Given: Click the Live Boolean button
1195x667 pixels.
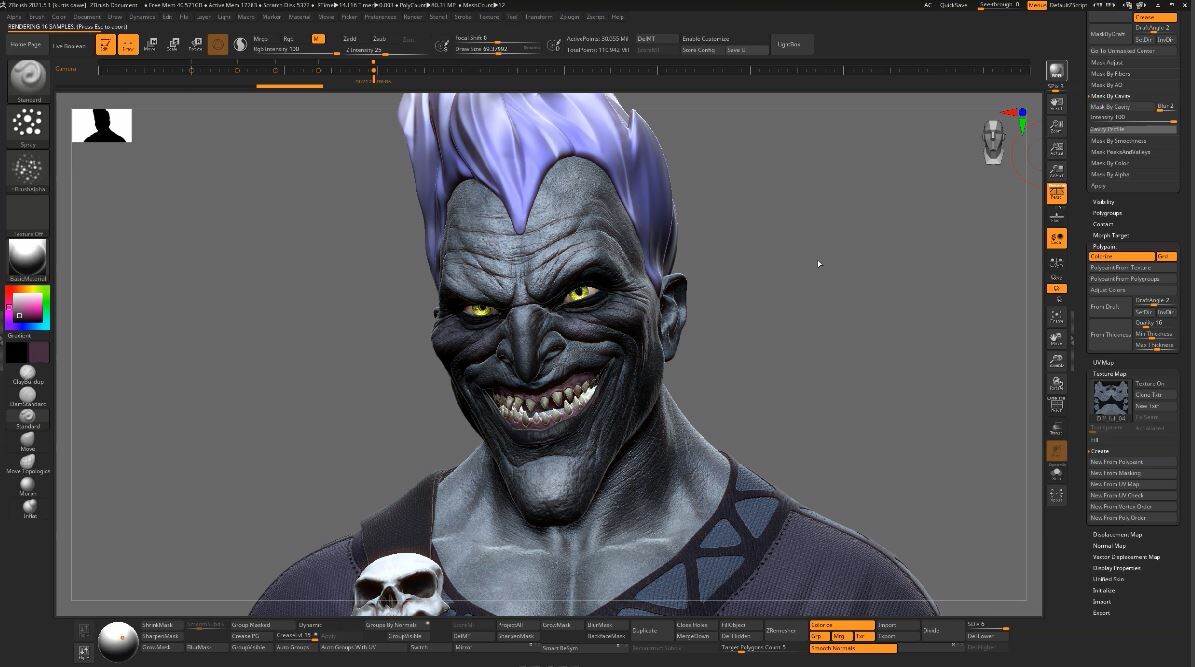Looking at the screenshot, I should 69,46.
